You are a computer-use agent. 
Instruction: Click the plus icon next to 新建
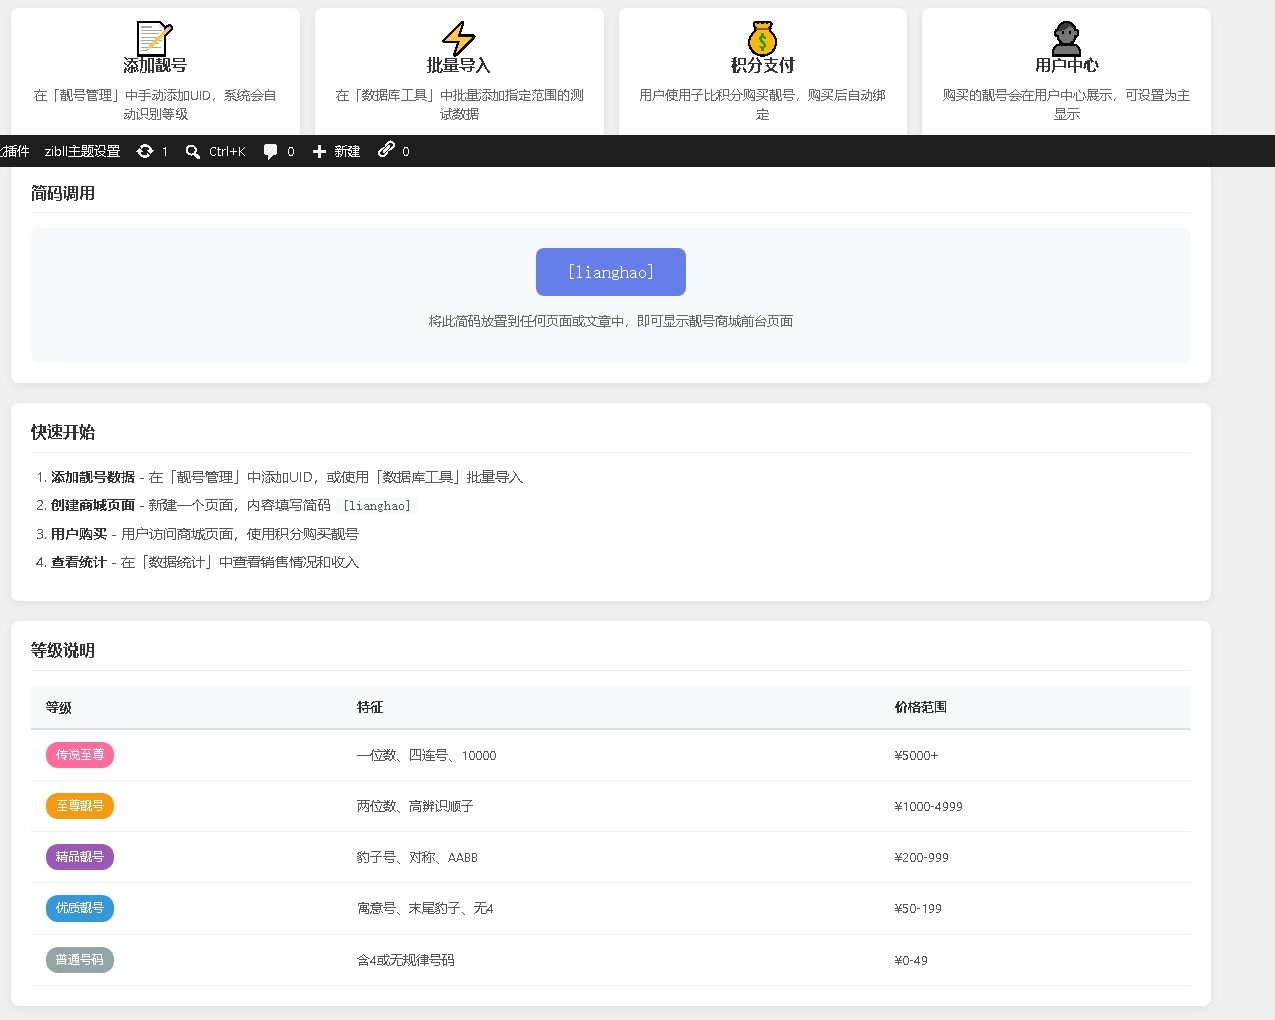pyautogui.click(x=319, y=151)
